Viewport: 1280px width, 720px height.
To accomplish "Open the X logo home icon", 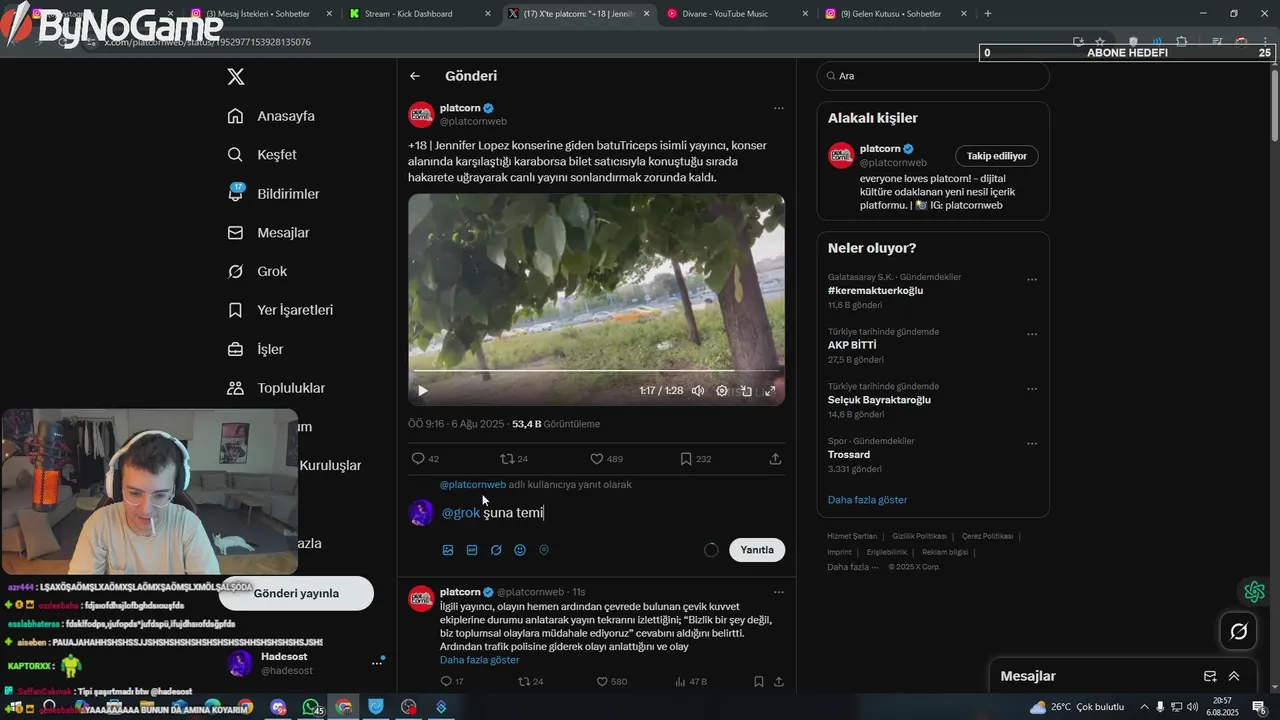I will click(x=236, y=77).
